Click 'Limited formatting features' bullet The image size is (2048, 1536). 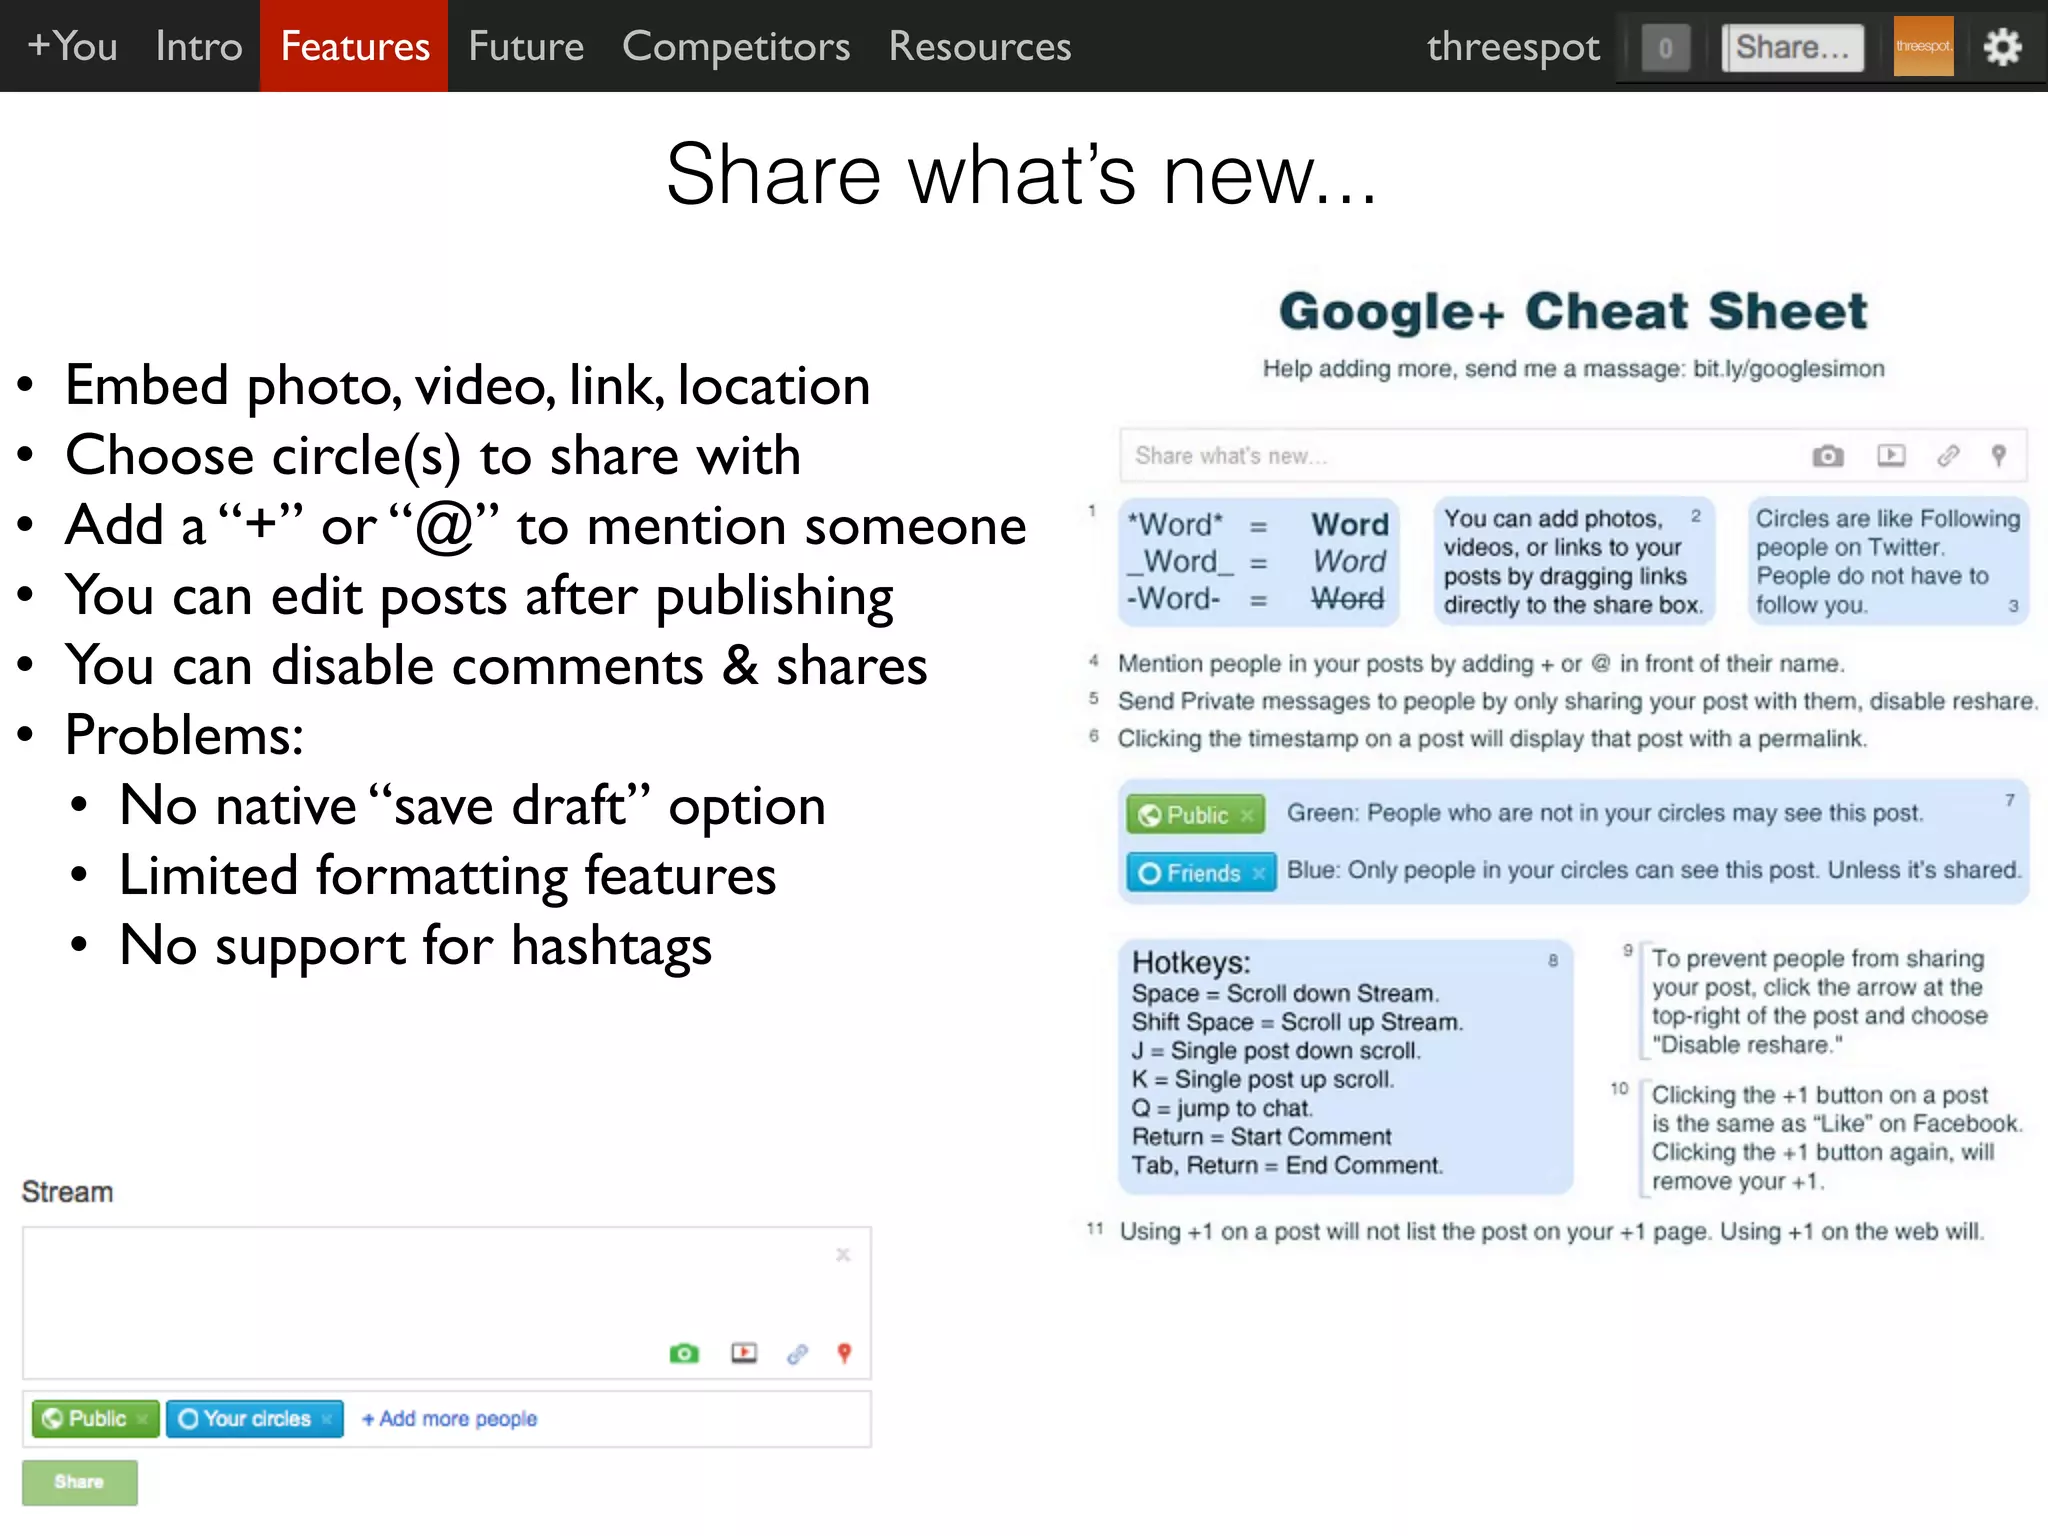[x=447, y=875]
